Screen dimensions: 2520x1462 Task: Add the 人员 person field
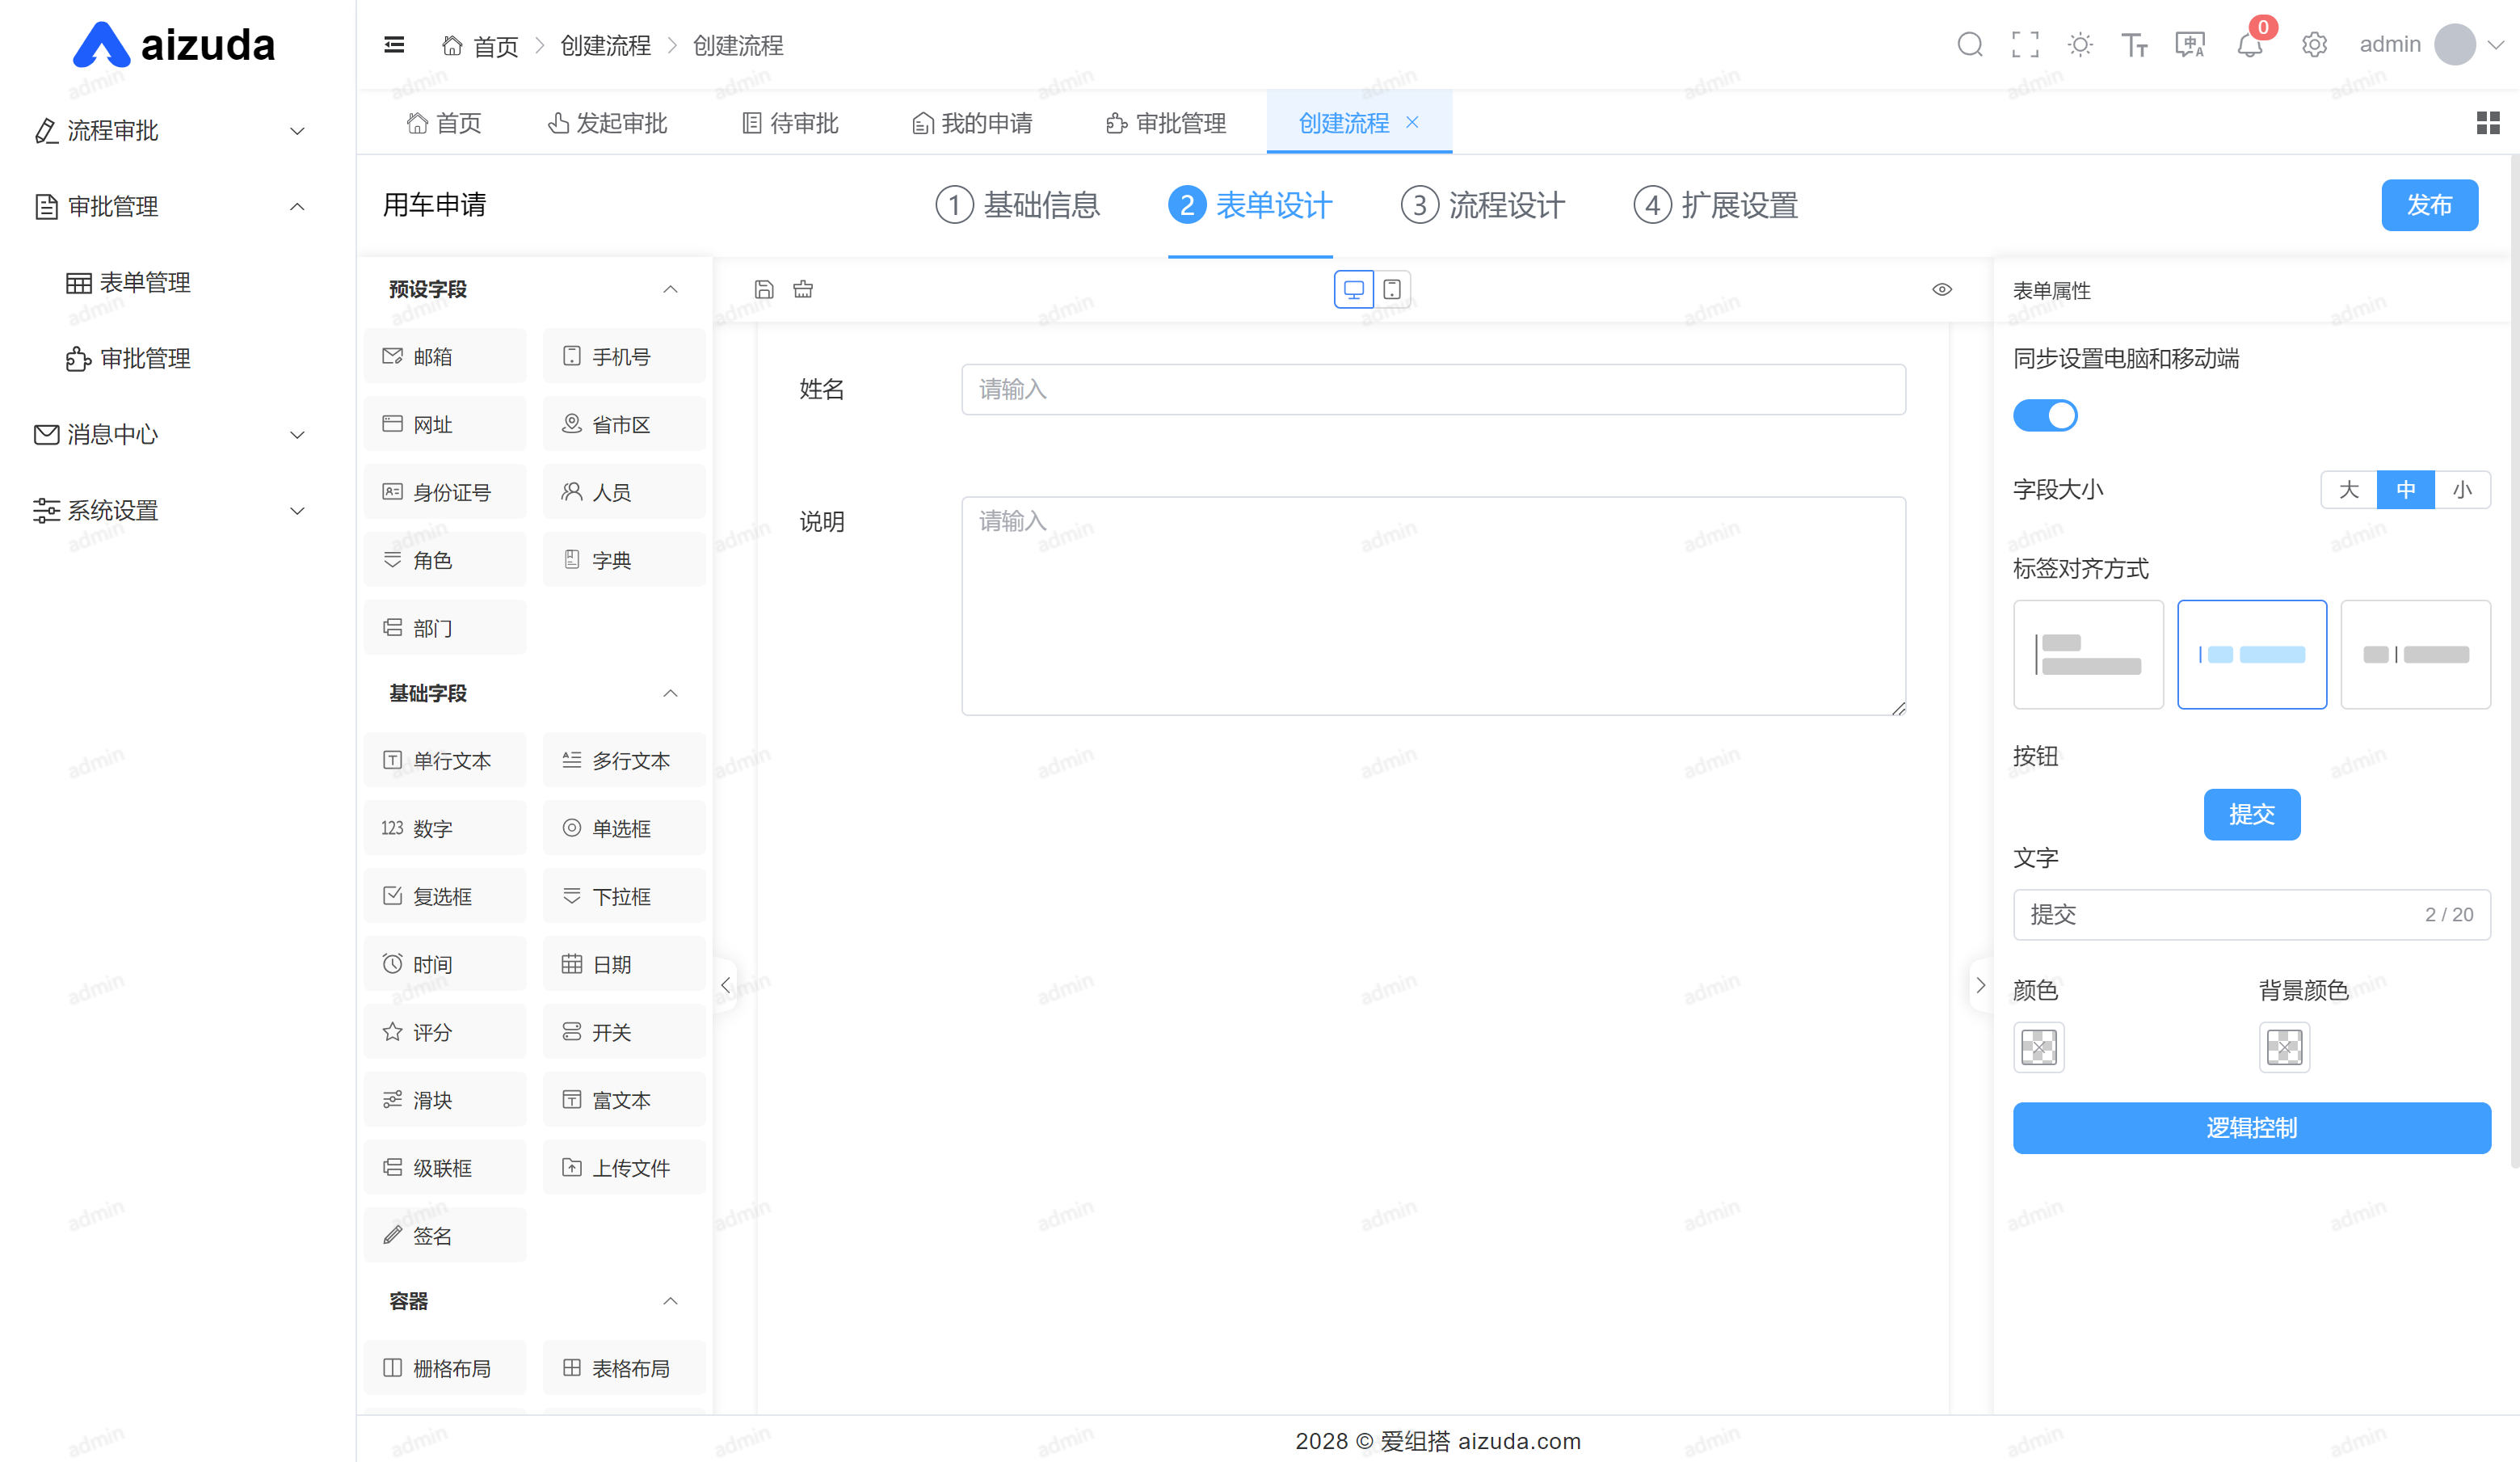point(624,492)
